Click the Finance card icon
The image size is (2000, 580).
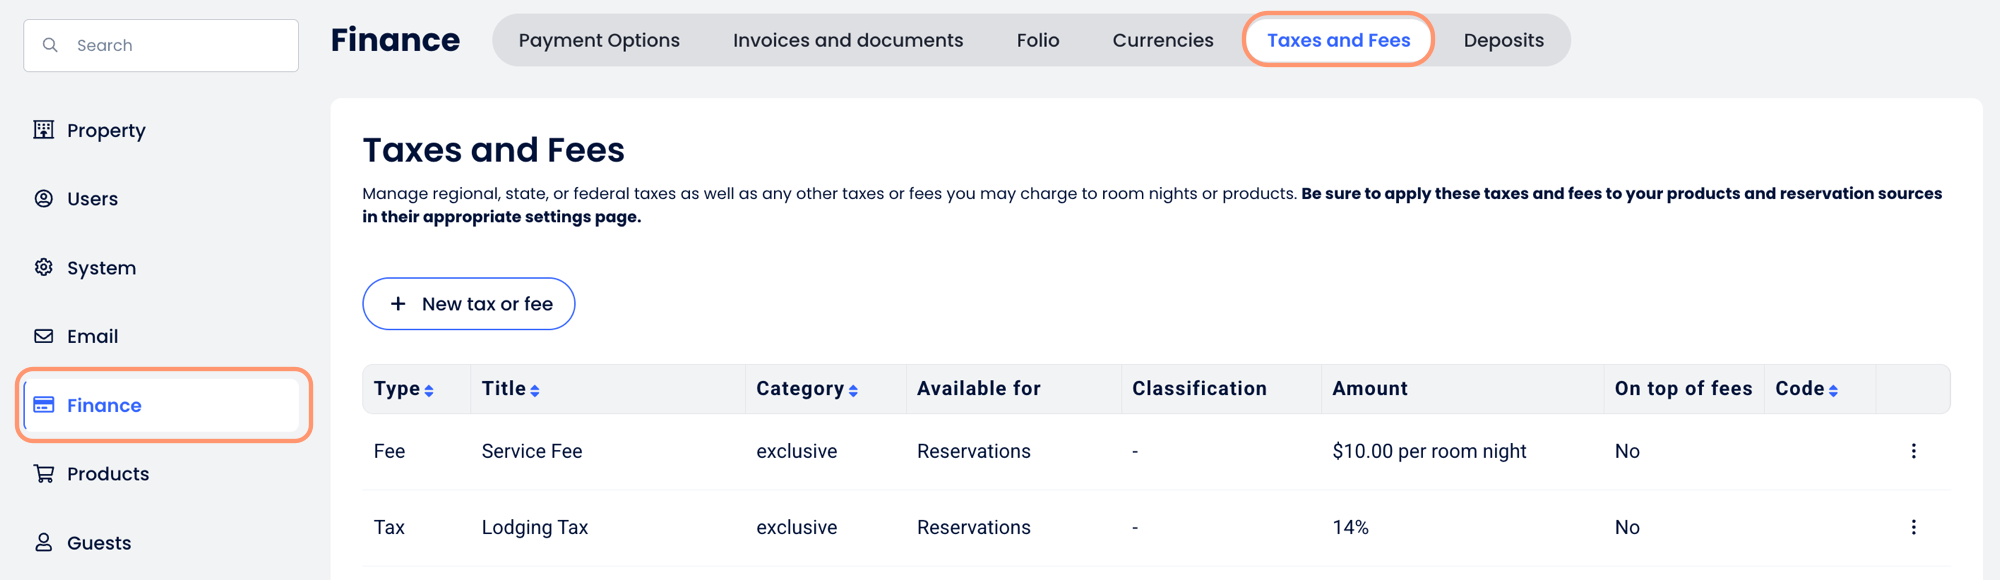(x=44, y=405)
